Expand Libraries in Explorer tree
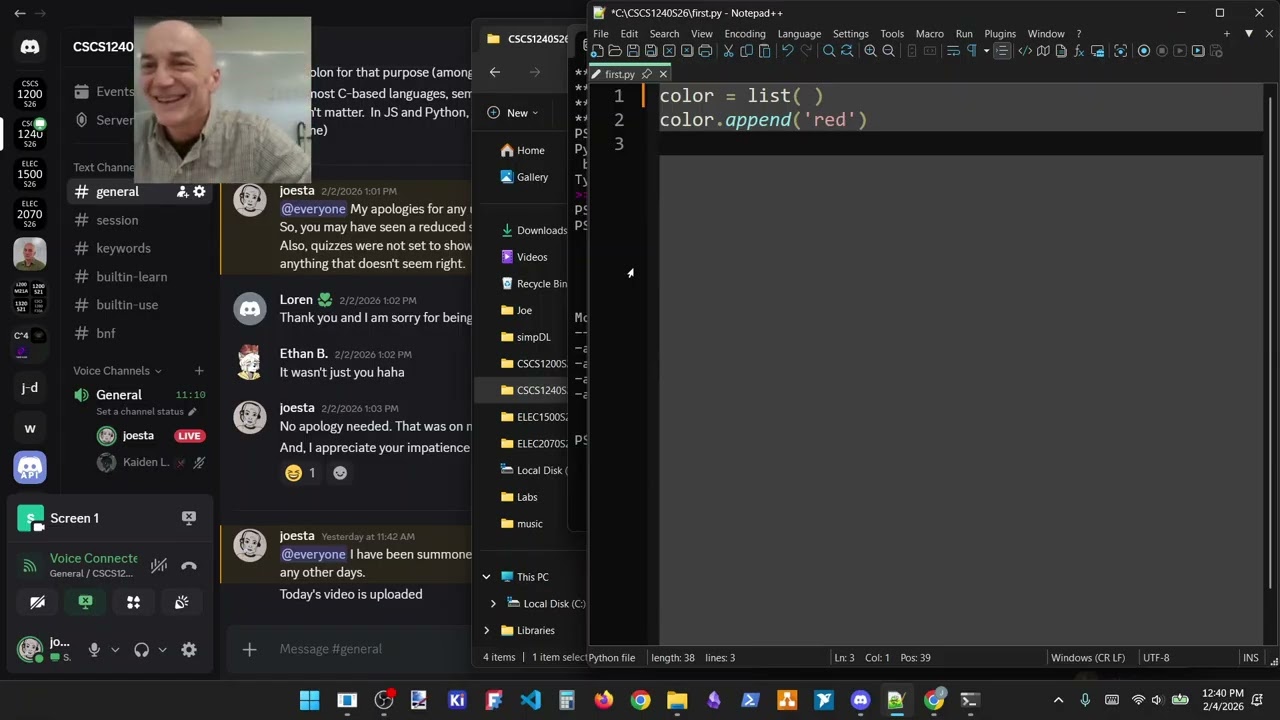Image resolution: width=1280 pixels, height=720 pixels. (x=487, y=631)
